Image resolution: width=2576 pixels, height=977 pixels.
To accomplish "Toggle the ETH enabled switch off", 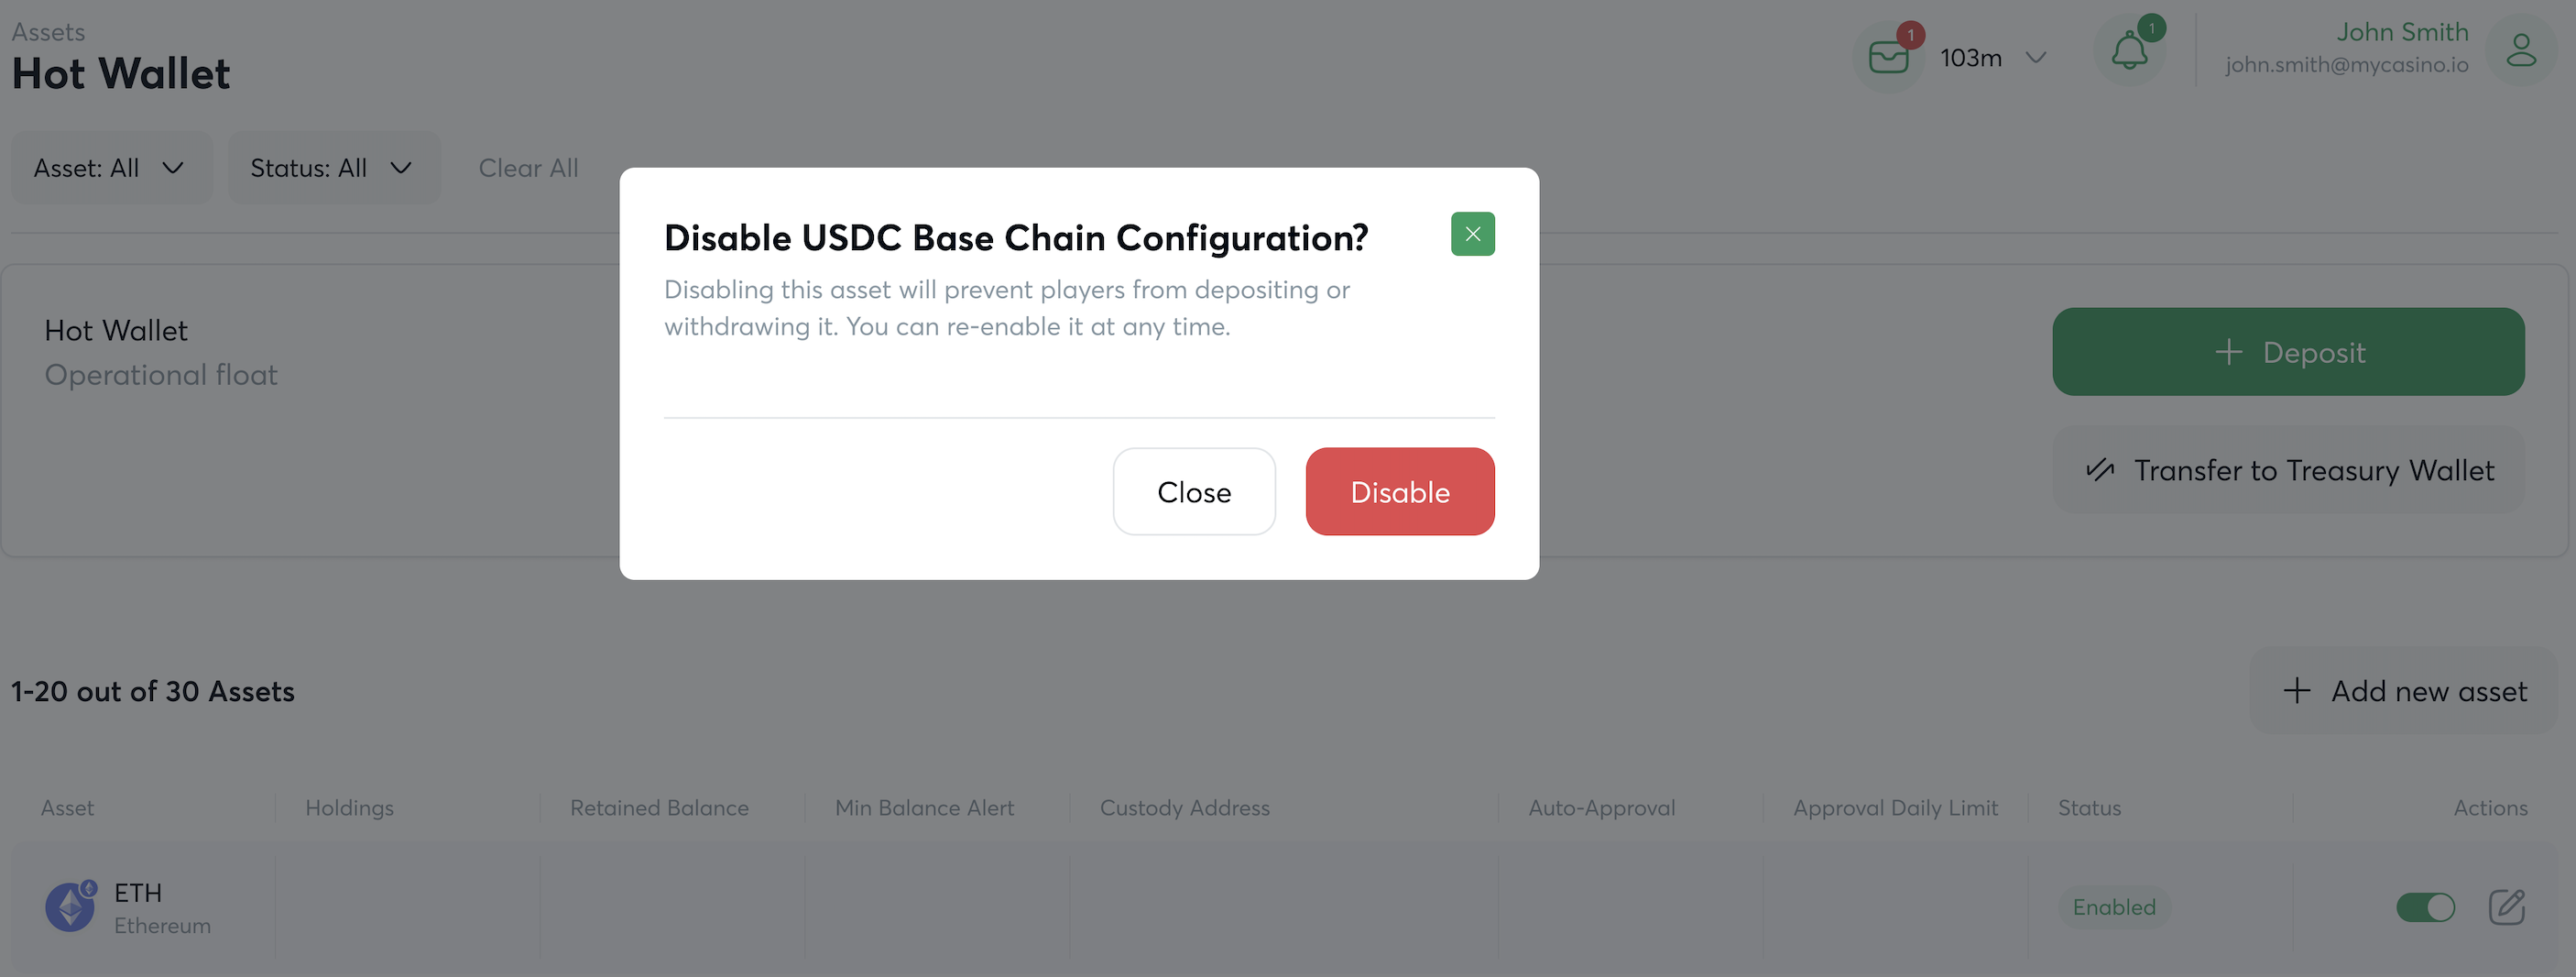I will click(x=2425, y=907).
